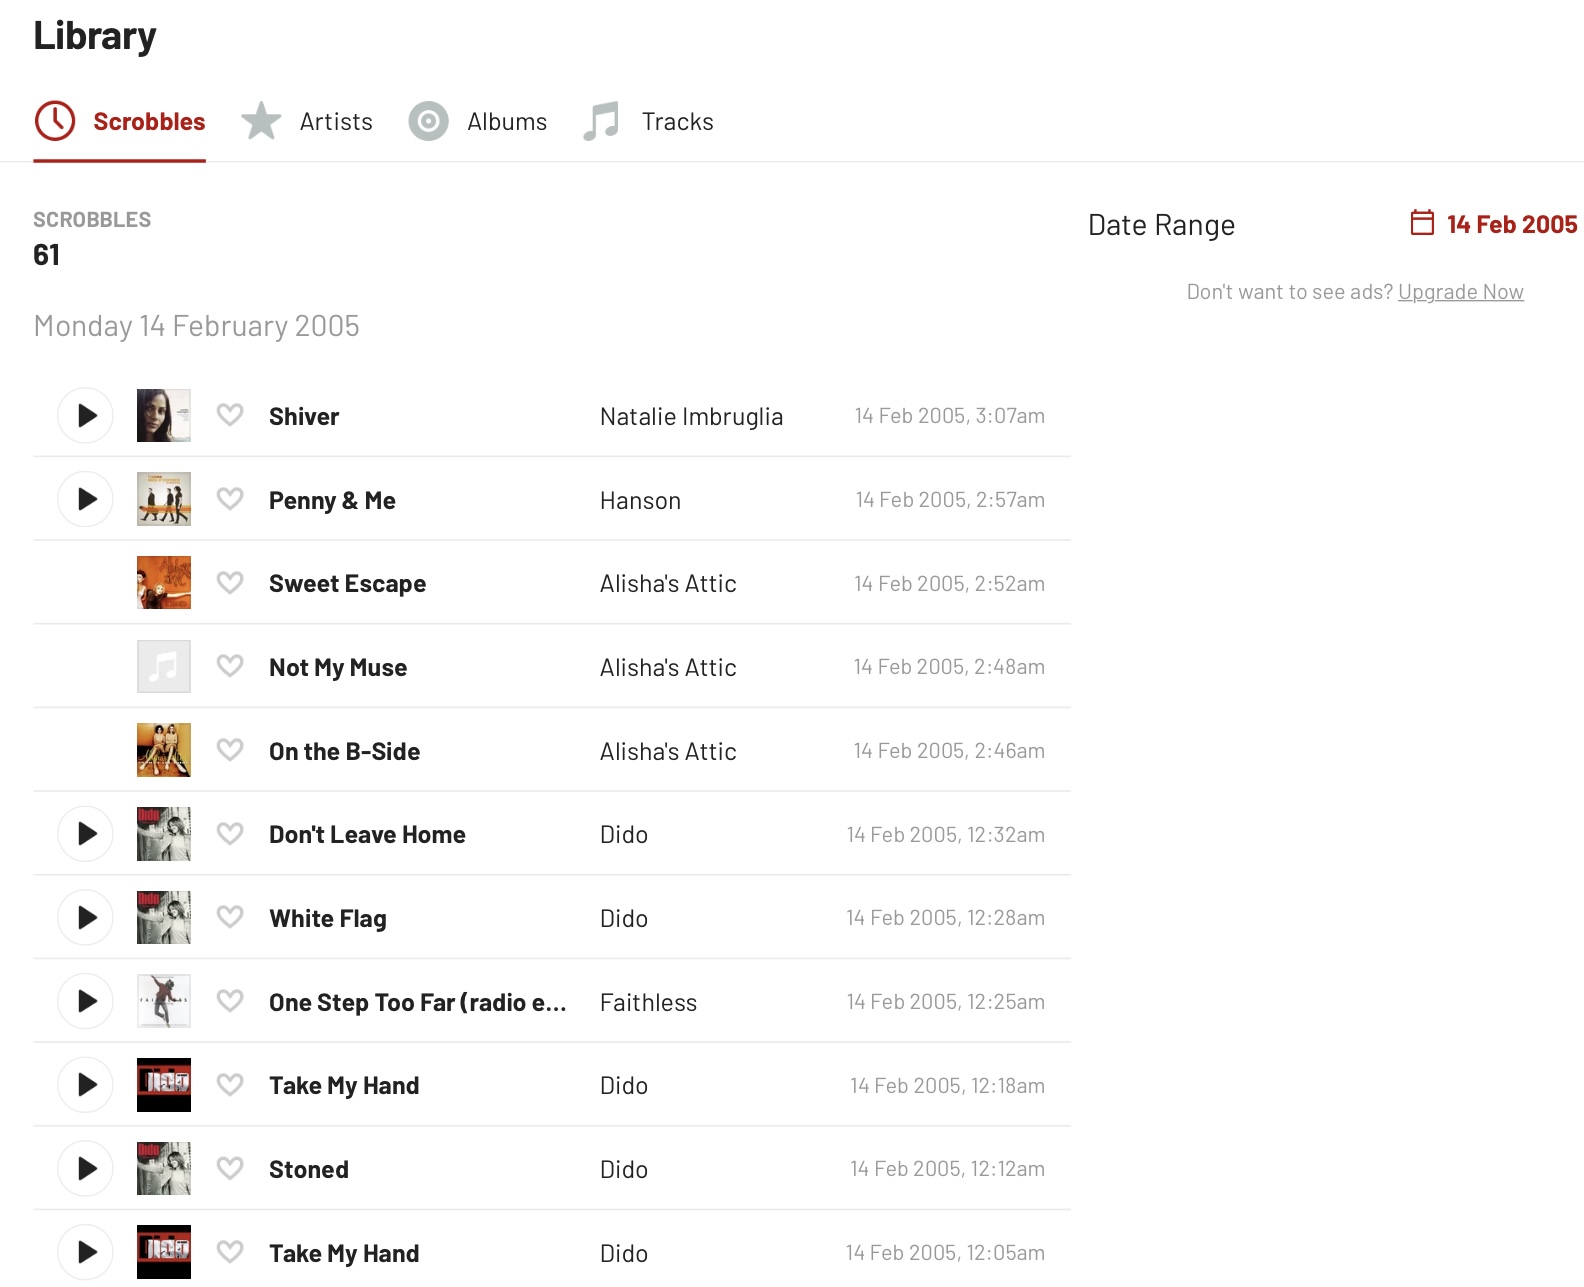Mark On the B-Side as loved
The height and width of the screenshot is (1287, 1584).
230,750
